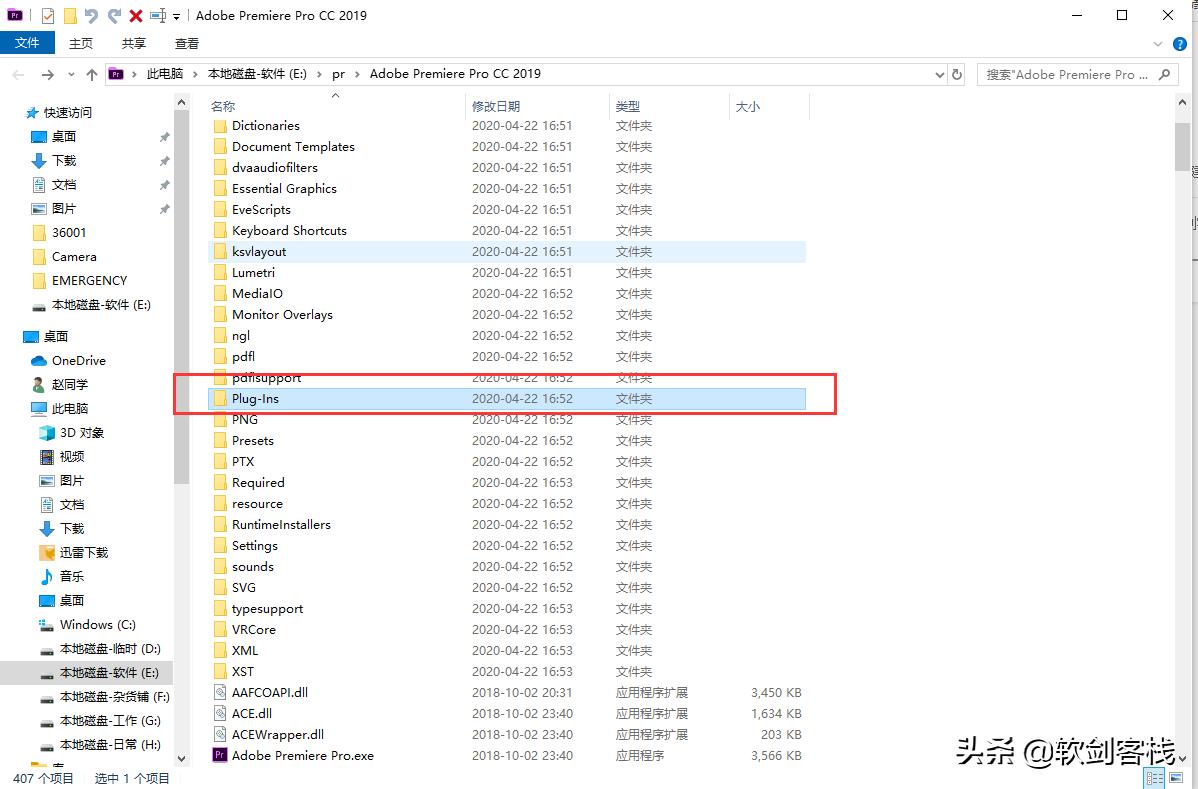Click the pr breadcrumb in address bar

point(338,74)
